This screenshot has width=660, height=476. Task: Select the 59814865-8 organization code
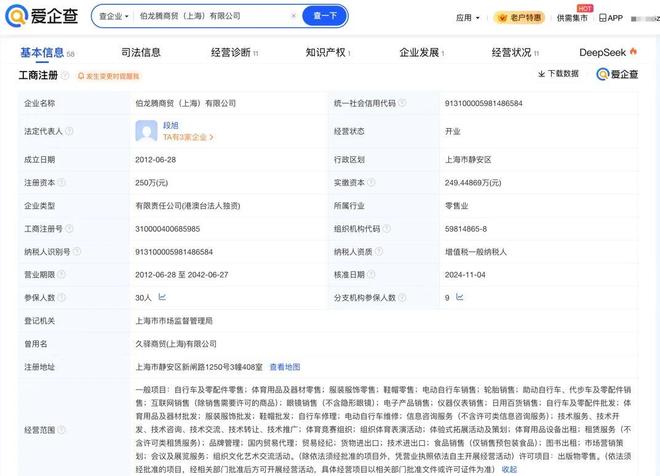coord(466,229)
